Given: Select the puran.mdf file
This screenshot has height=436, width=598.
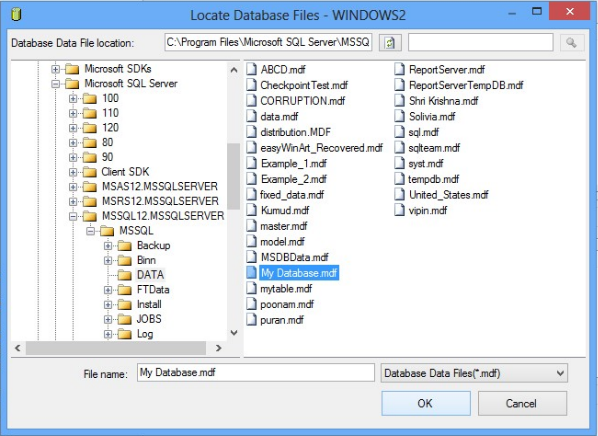Looking at the screenshot, I should click(282, 320).
